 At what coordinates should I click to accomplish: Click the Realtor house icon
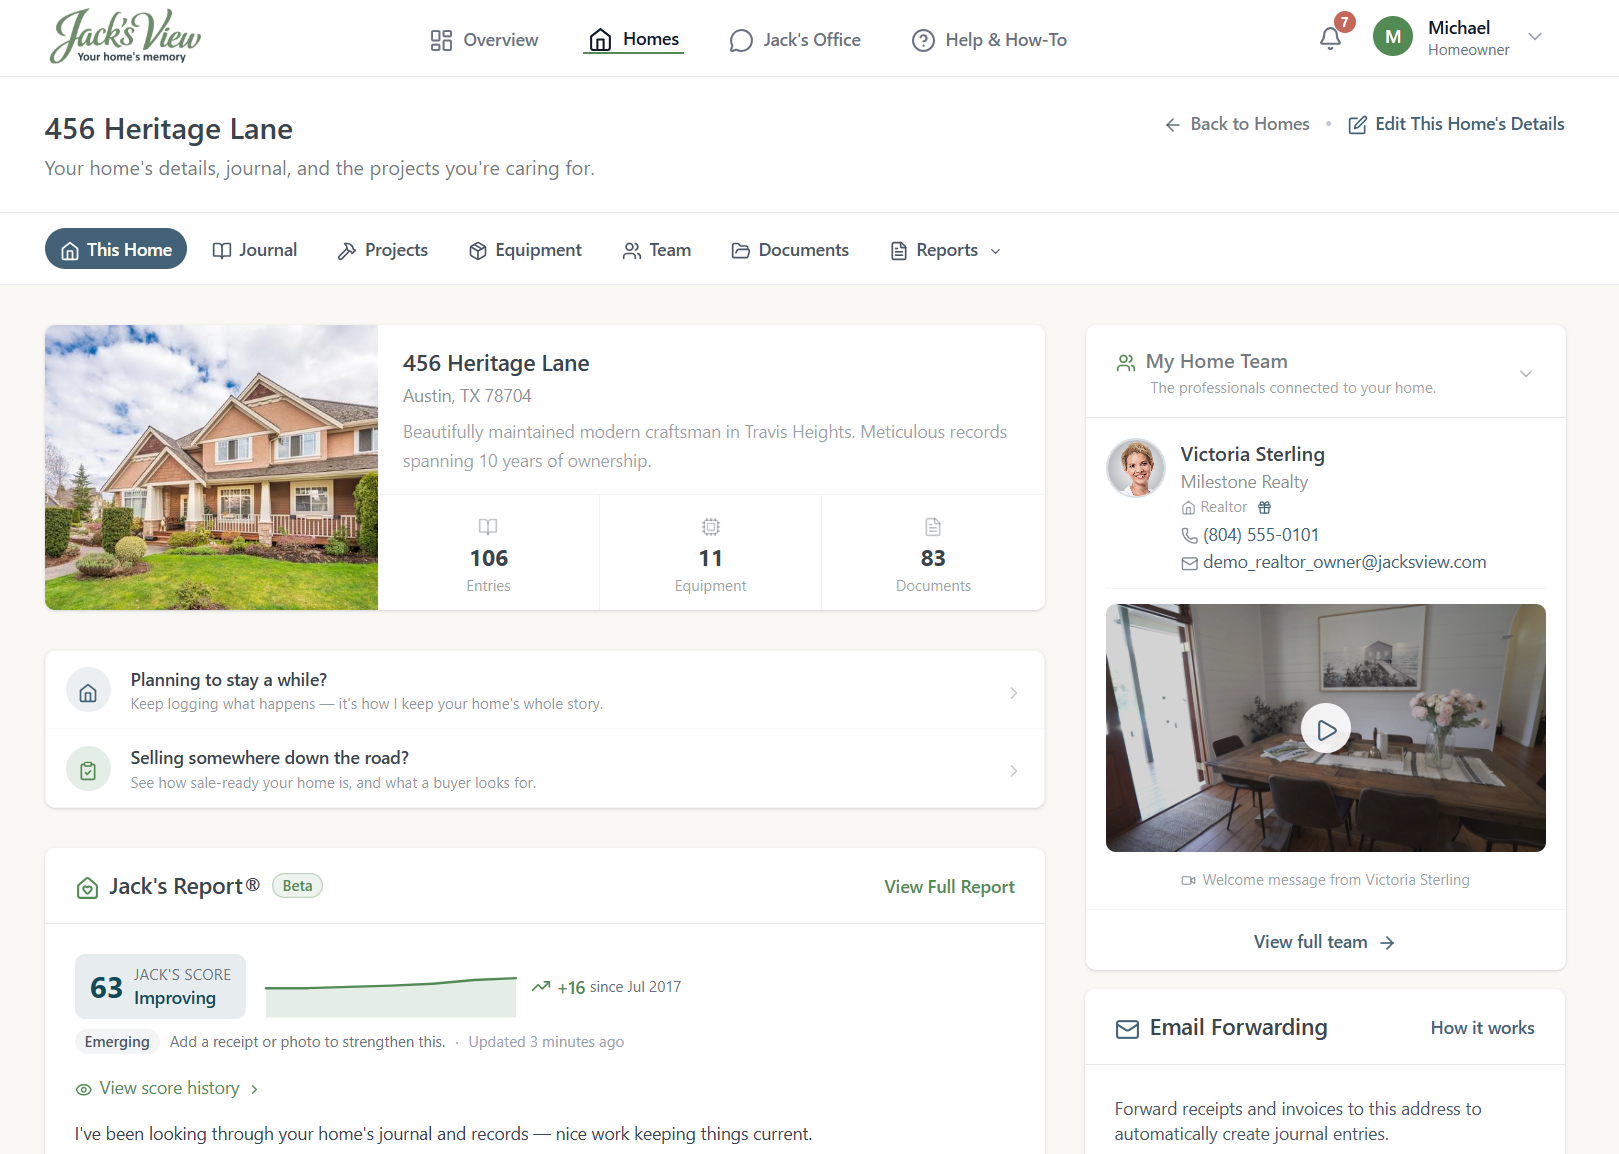pos(1188,508)
